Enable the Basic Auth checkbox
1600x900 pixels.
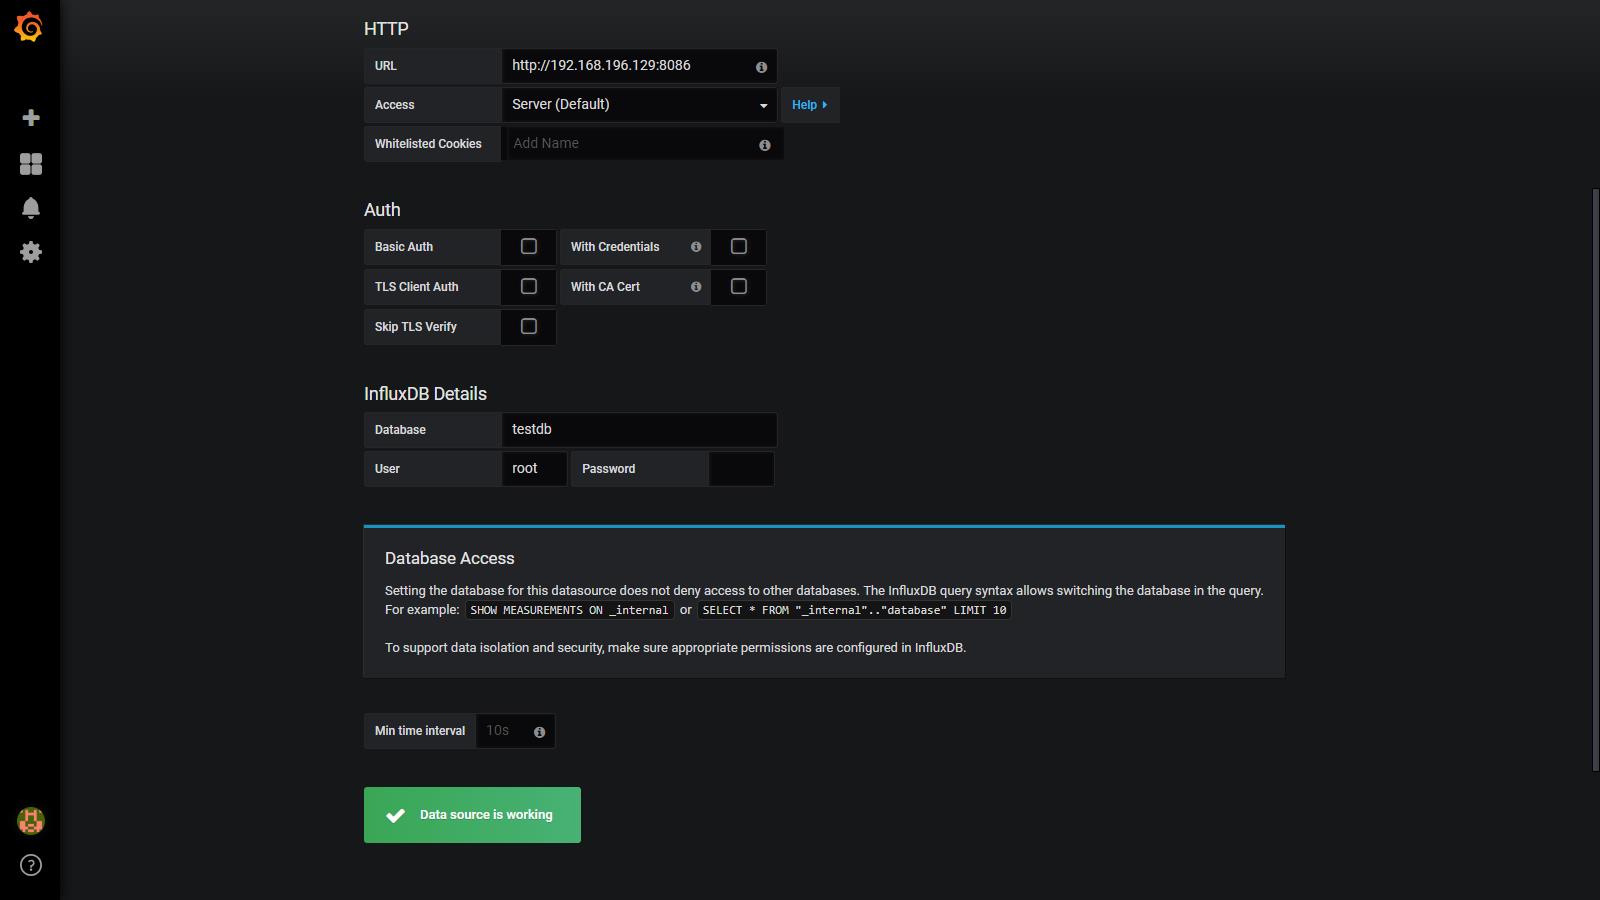tap(529, 246)
